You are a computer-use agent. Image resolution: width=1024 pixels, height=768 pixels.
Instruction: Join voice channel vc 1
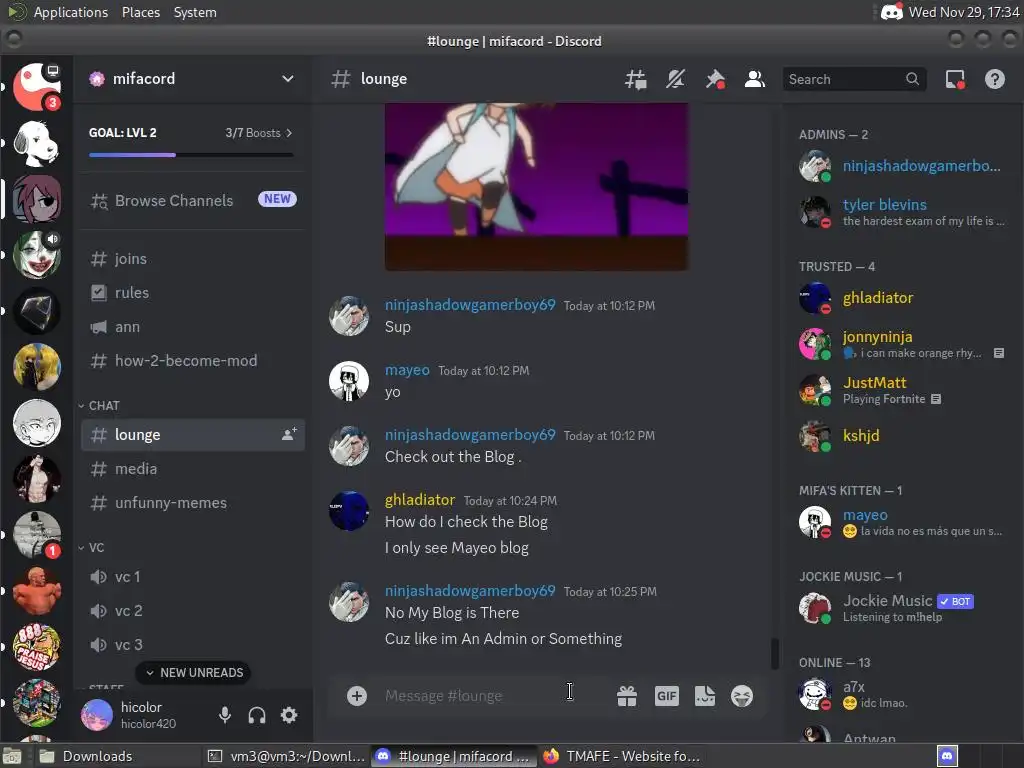pyautogui.click(x=193, y=577)
